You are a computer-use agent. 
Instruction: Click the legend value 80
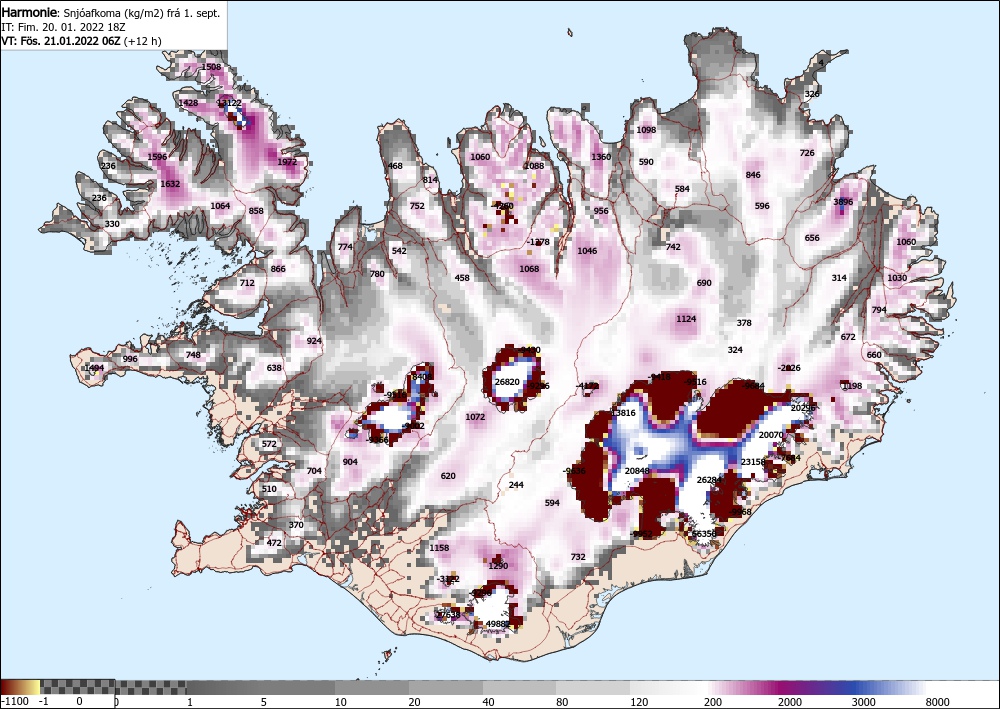tap(562, 702)
